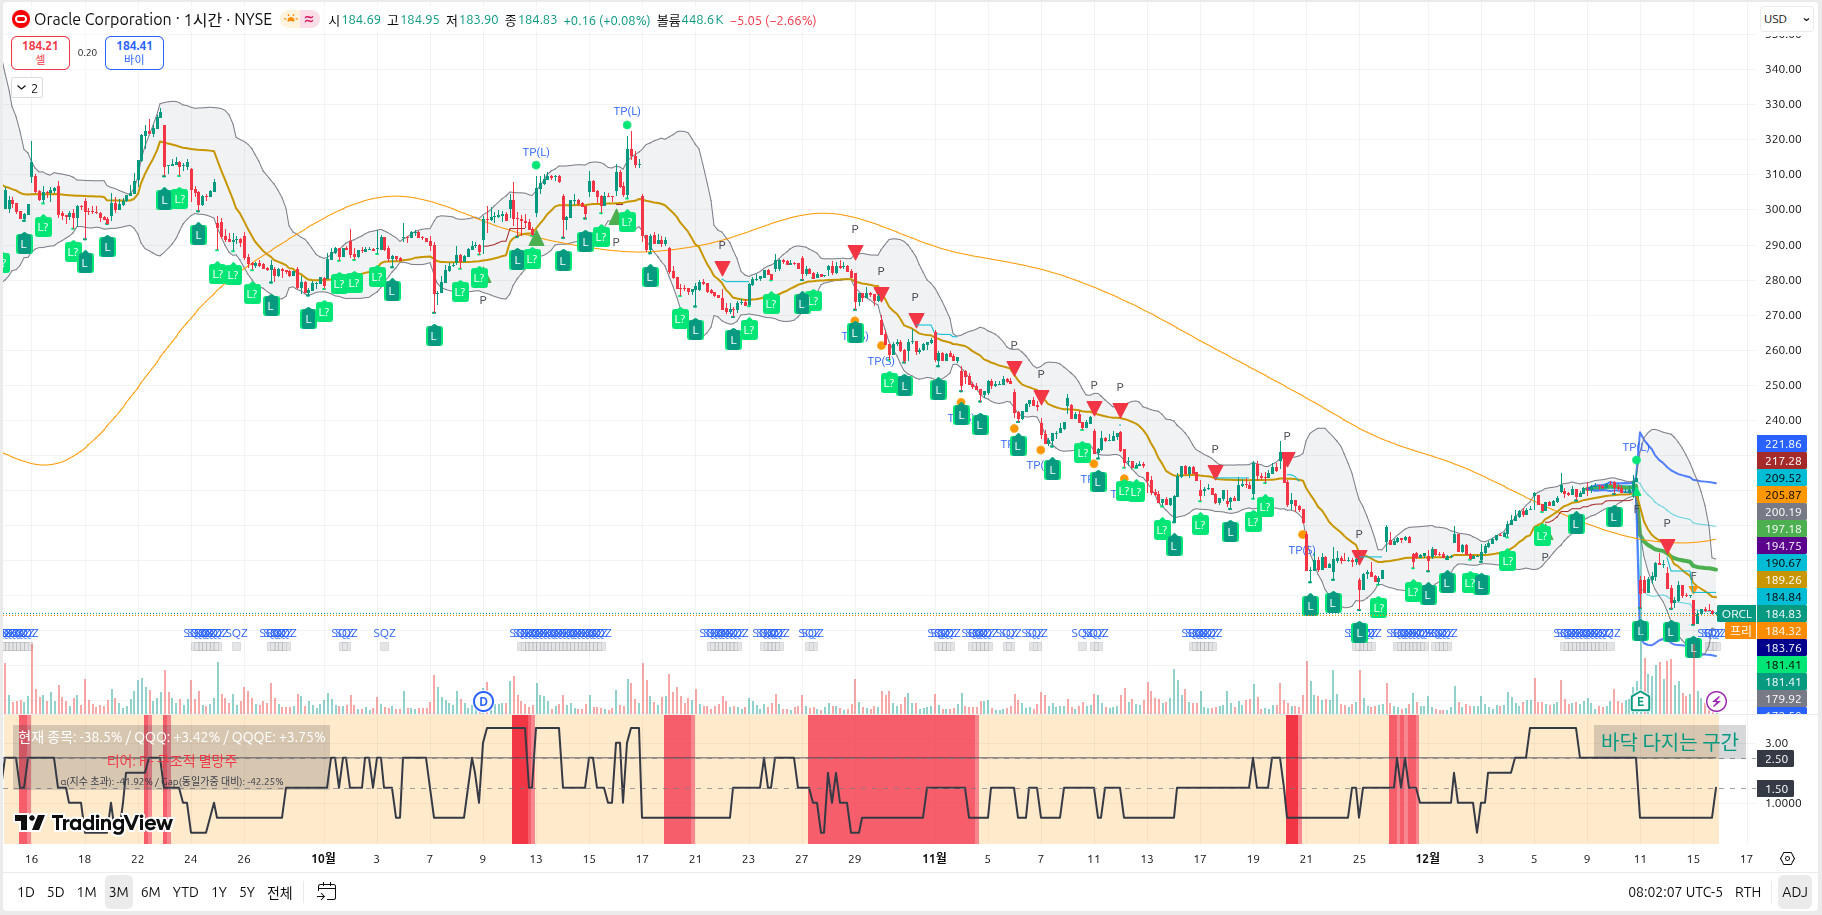Click the green E earnings marker
The image size is (1822, 915).
1640,701
